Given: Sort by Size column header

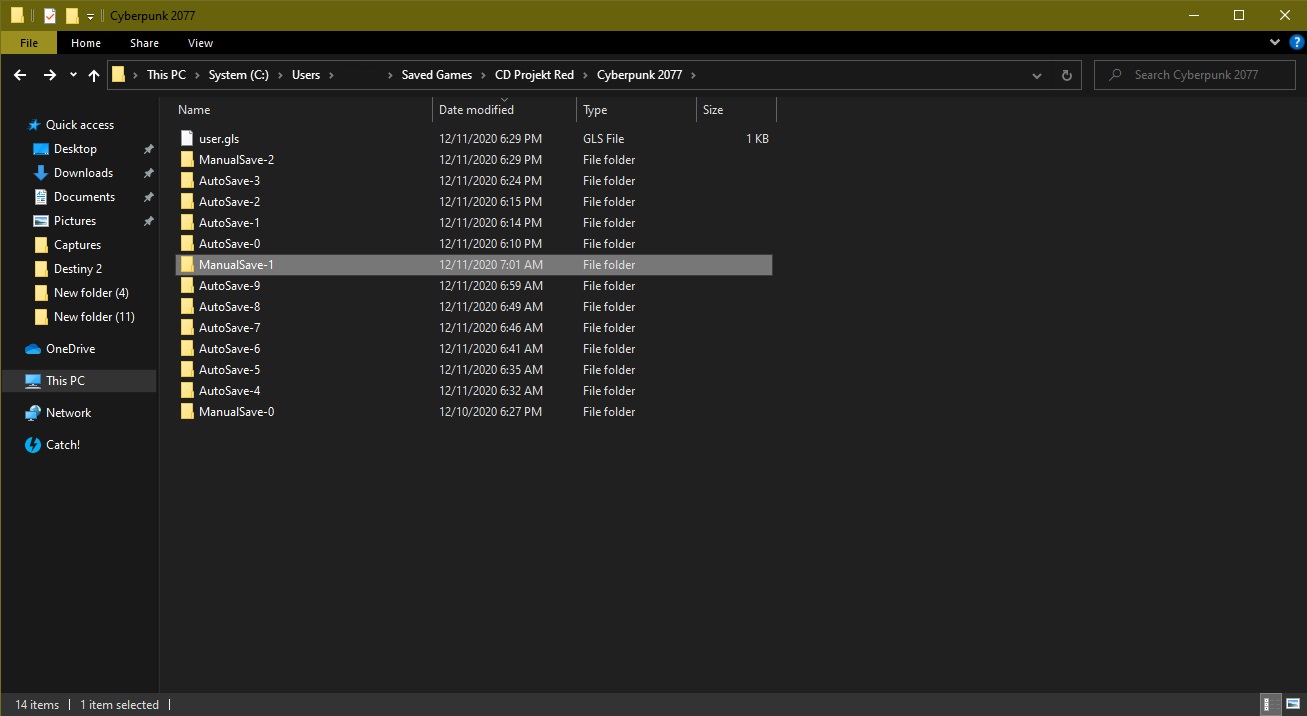Looking at the screenshot, I should tap(713, 110).
